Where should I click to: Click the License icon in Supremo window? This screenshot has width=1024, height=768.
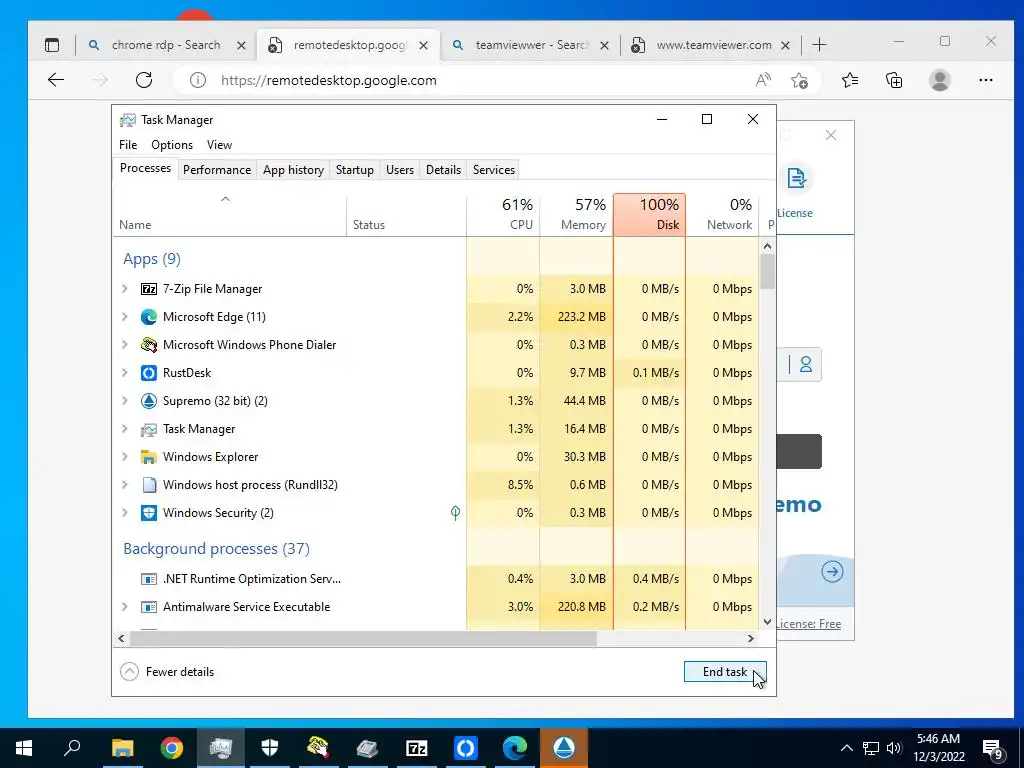coord(796,178)
